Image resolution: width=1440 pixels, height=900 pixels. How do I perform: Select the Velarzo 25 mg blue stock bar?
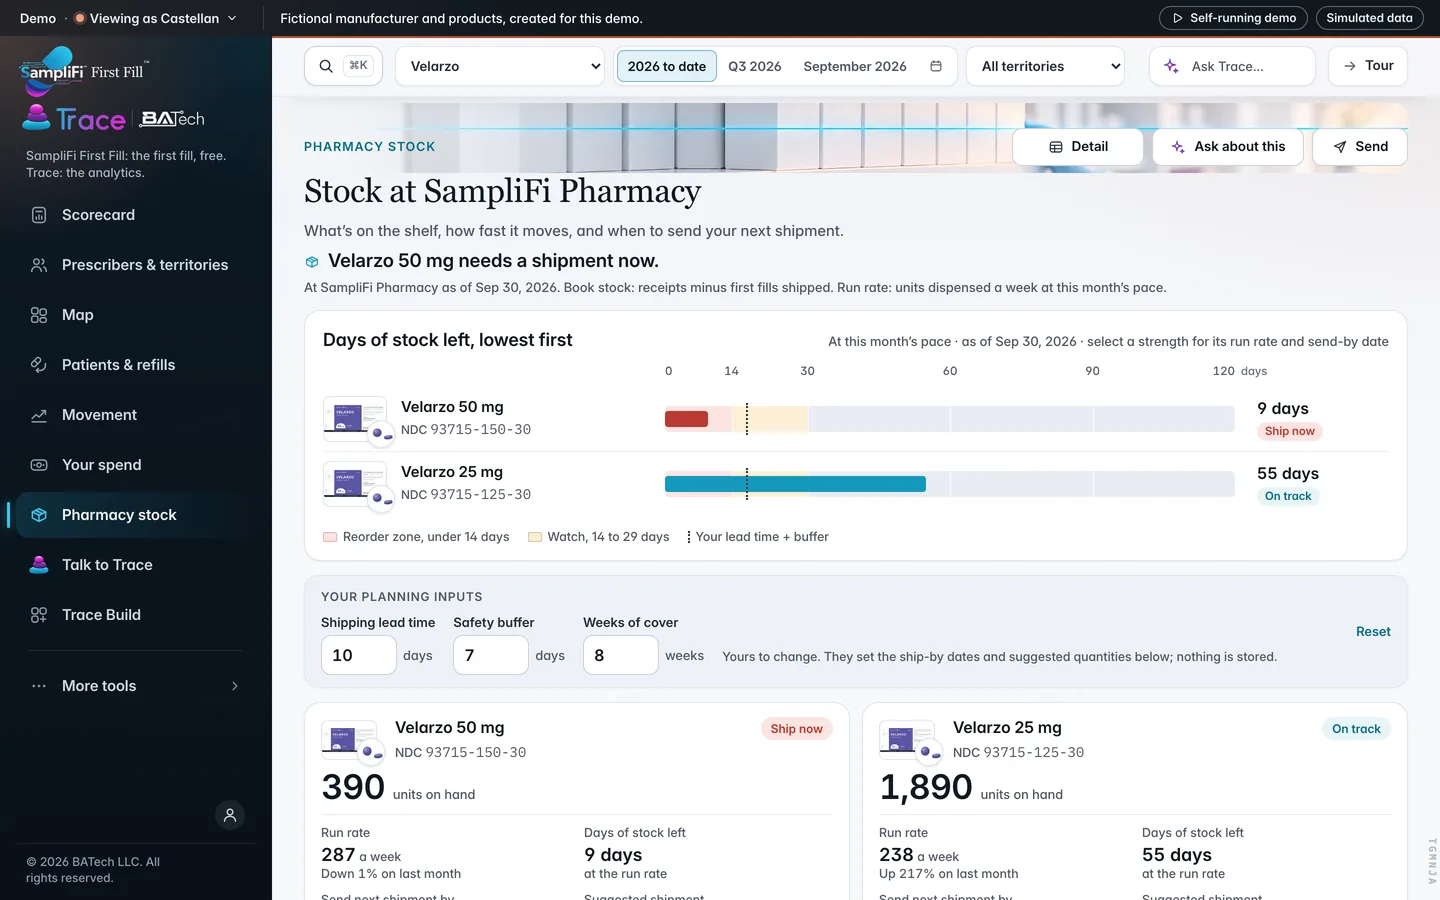tap(795, 484)
